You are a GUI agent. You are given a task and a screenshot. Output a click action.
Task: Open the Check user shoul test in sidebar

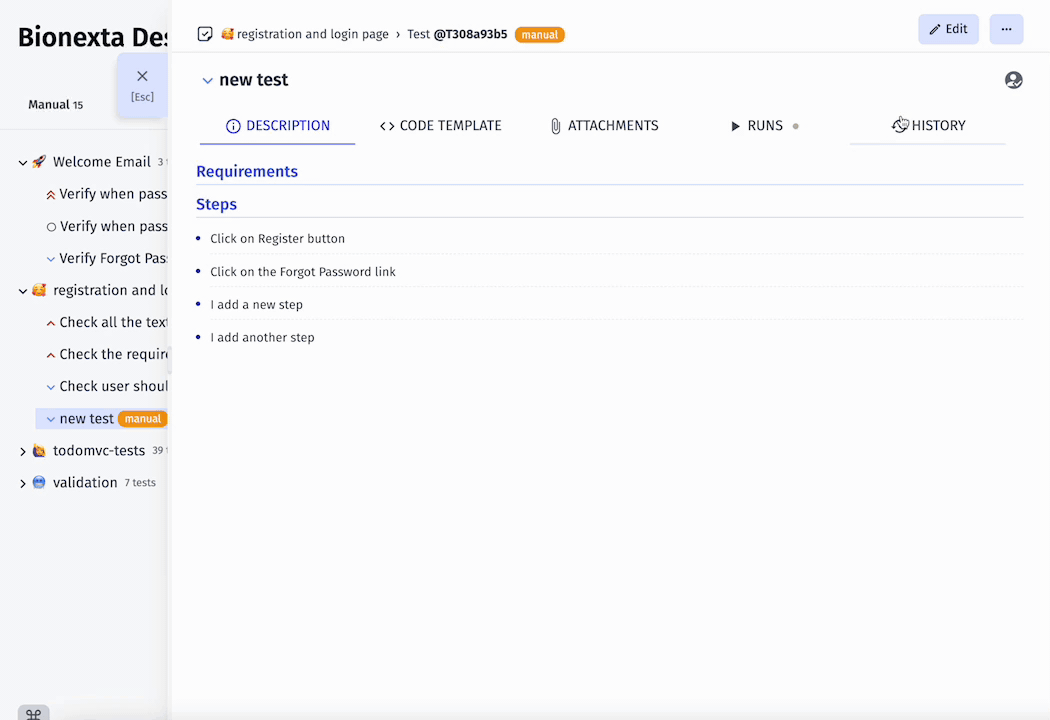113,386
